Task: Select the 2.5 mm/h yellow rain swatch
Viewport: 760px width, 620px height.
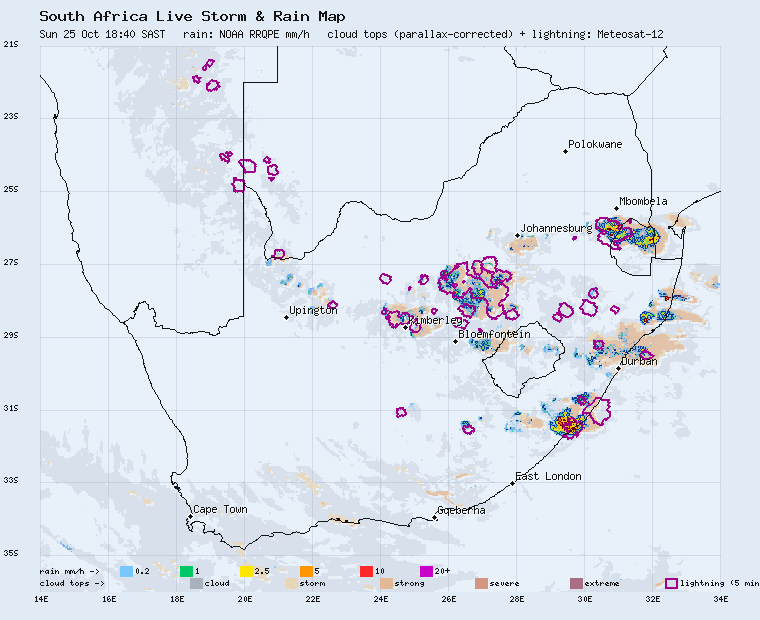Action: 247,571
